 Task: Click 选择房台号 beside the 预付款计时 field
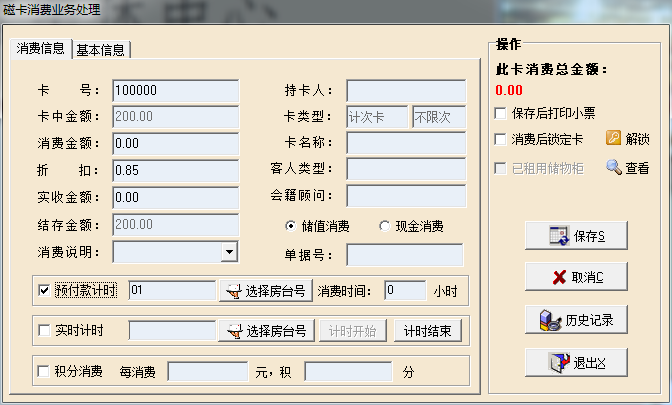(x=263, y=291)
